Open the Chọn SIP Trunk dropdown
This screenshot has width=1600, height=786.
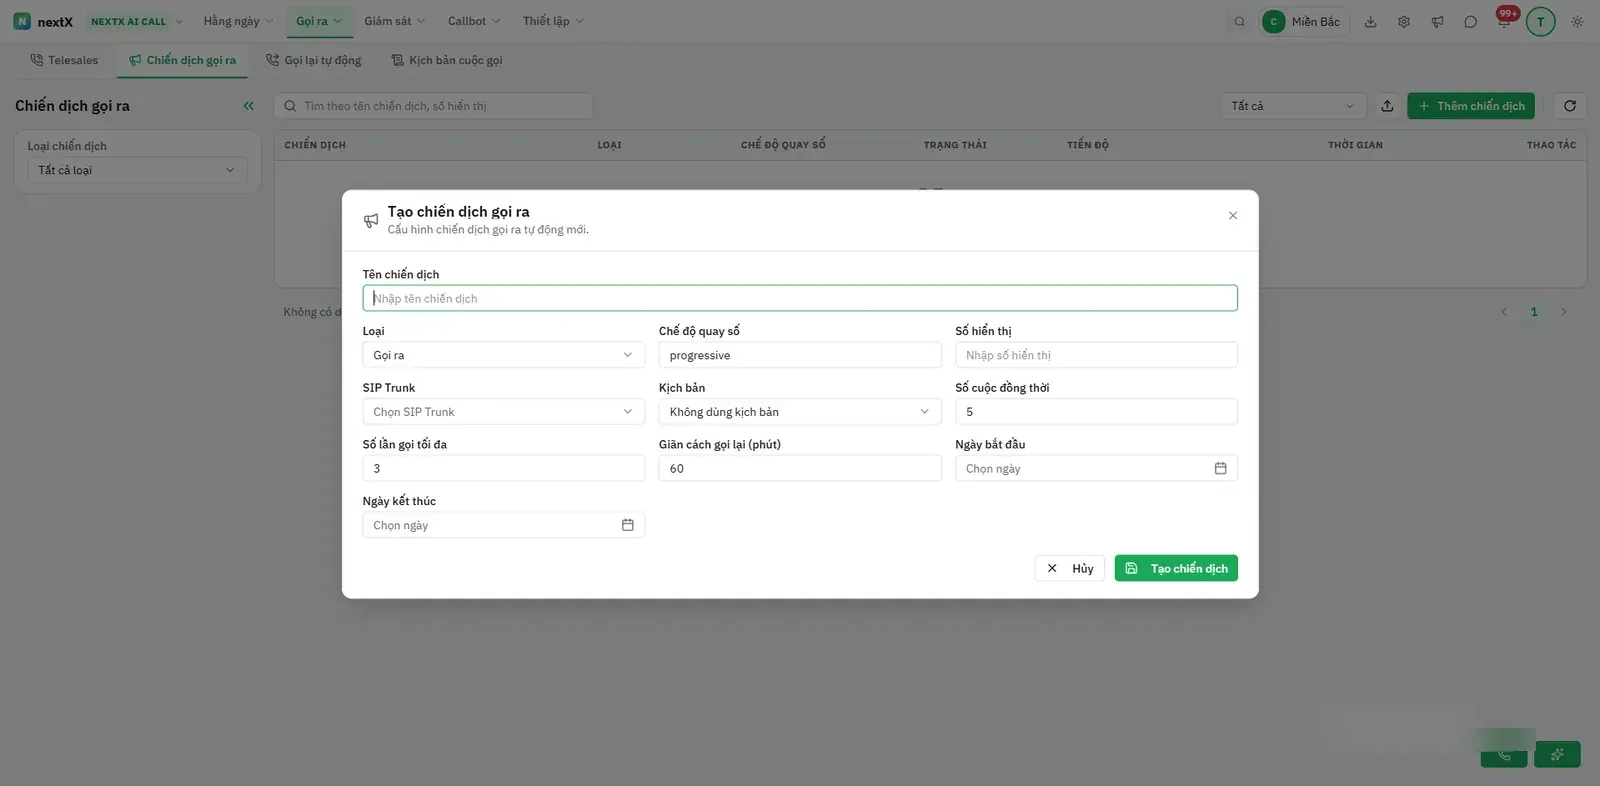503,412
